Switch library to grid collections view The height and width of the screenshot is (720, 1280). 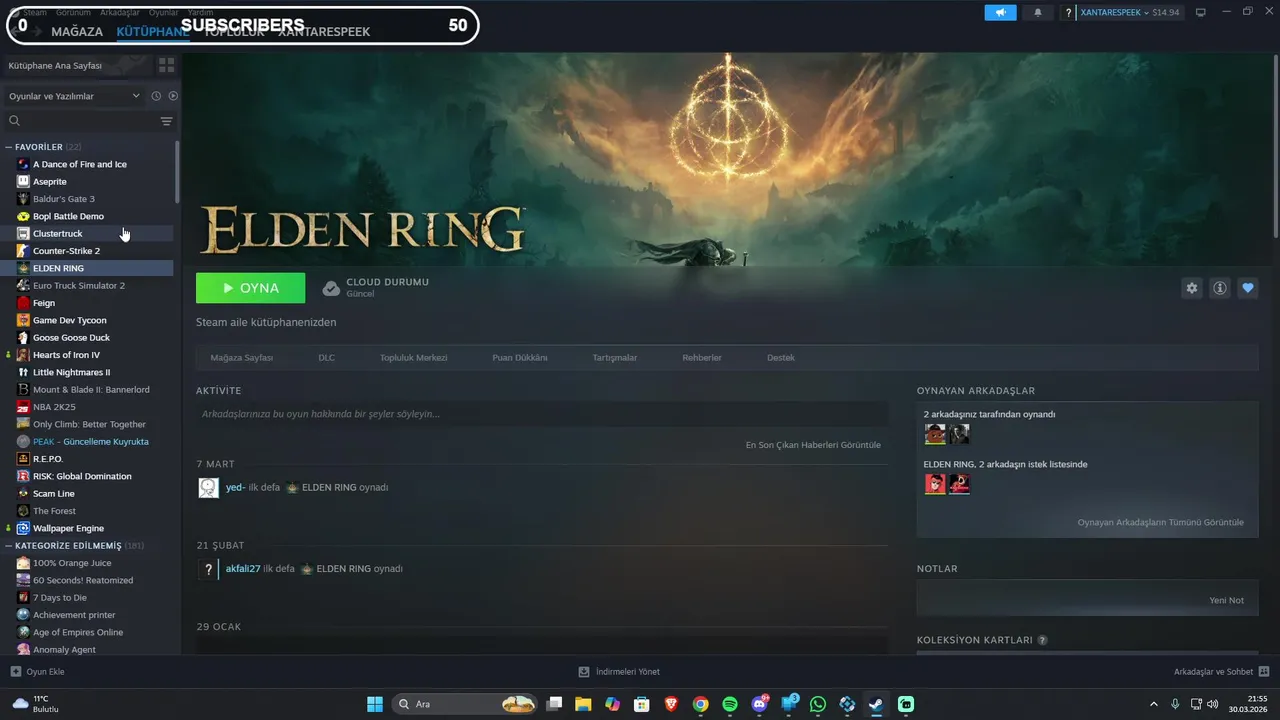pos(166,65)
